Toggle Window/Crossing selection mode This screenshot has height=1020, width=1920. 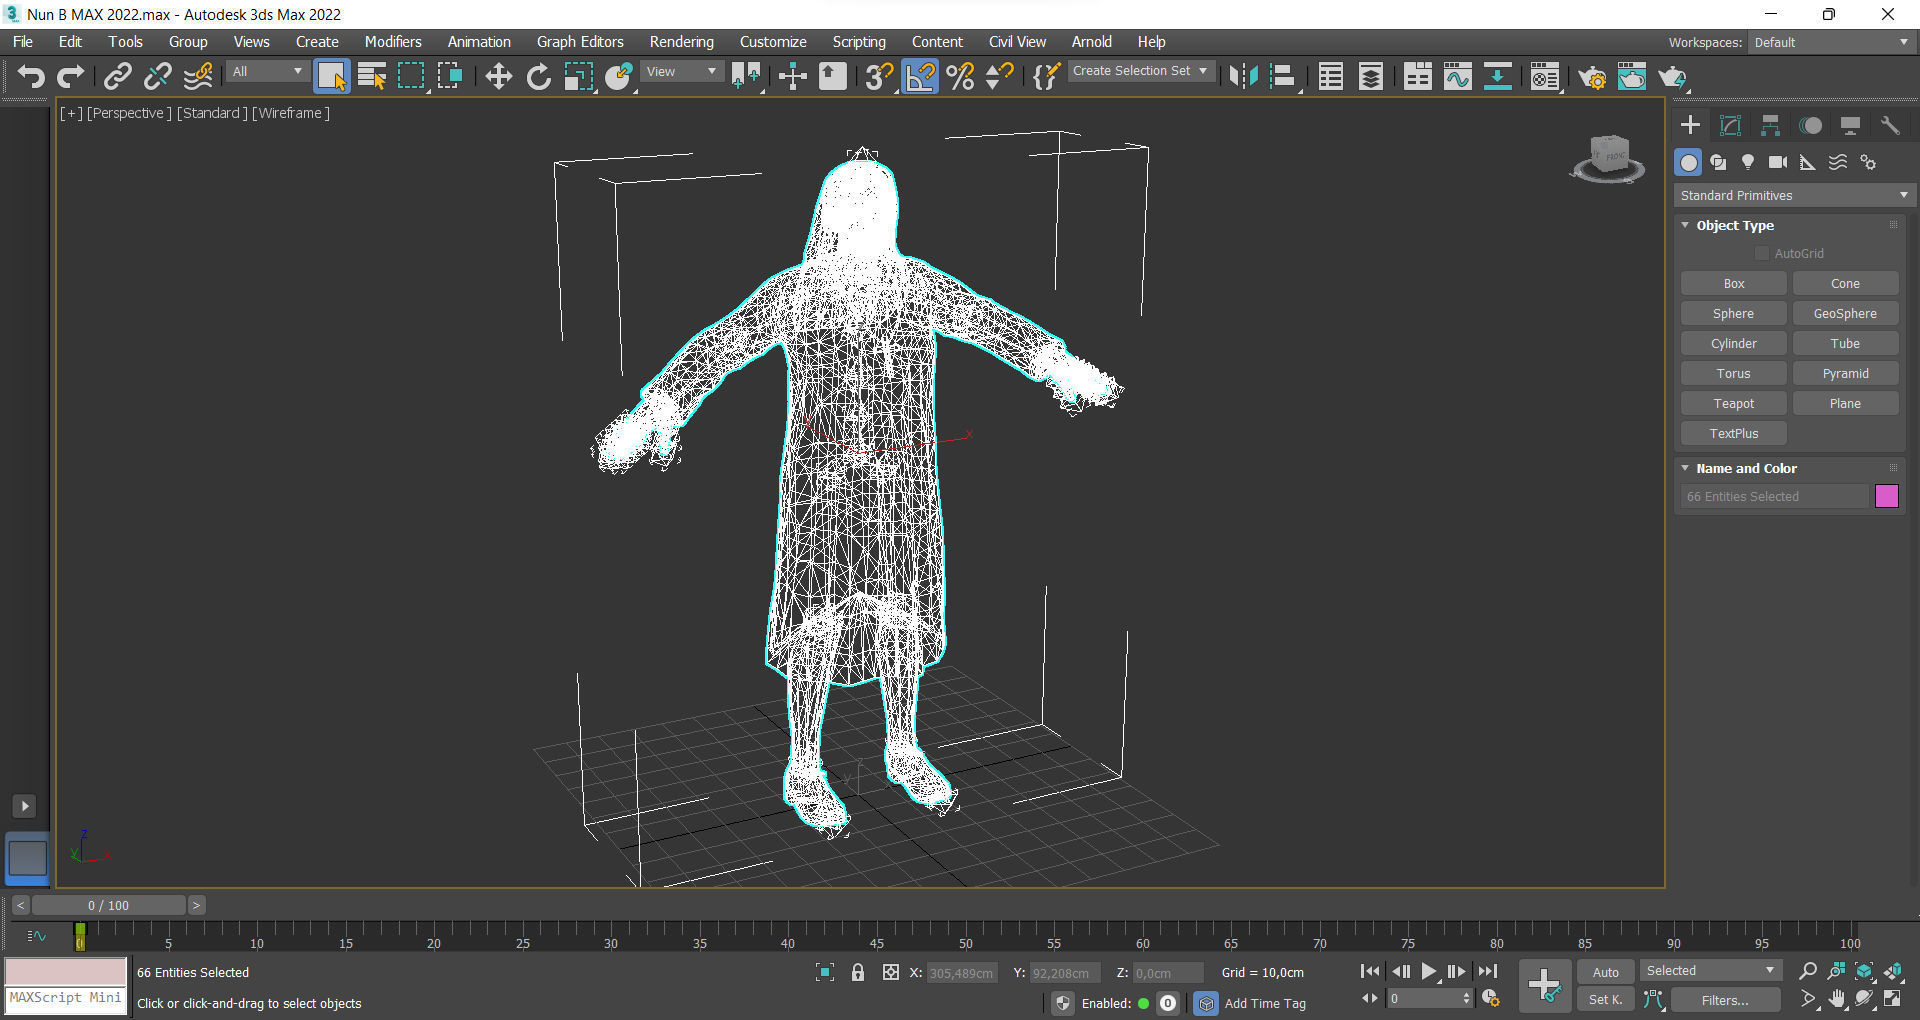(450, 77)
